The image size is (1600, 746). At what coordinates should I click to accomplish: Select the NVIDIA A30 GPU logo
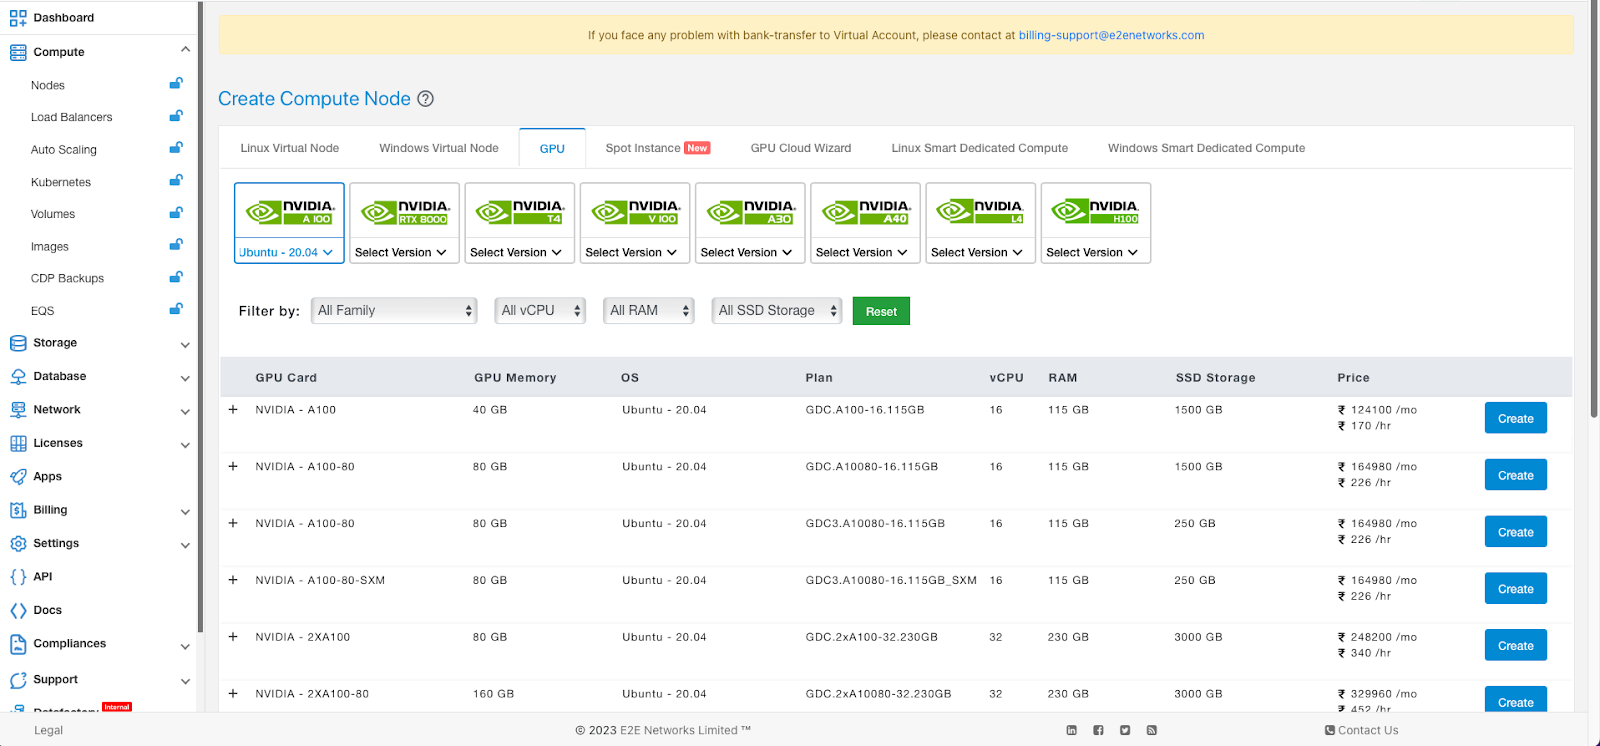pyautogui.click(x=751, y=212)
